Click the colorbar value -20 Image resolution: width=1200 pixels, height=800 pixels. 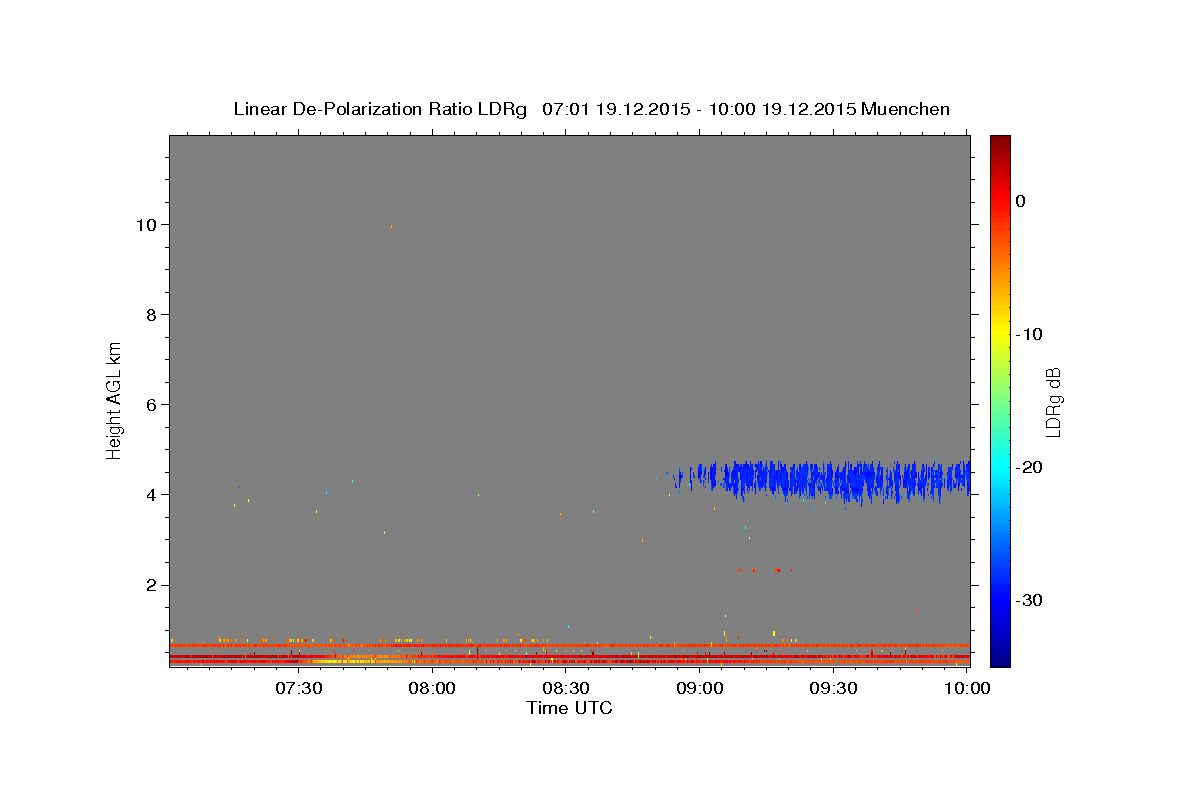1029,467
